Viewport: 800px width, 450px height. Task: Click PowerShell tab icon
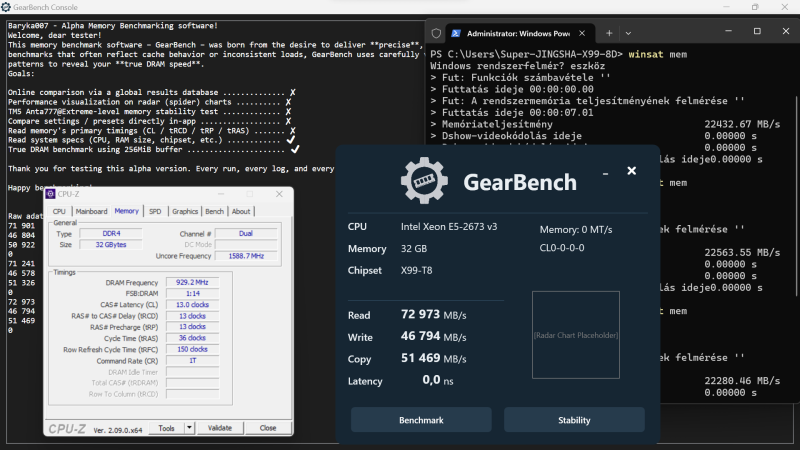click(x=456, y=33)
